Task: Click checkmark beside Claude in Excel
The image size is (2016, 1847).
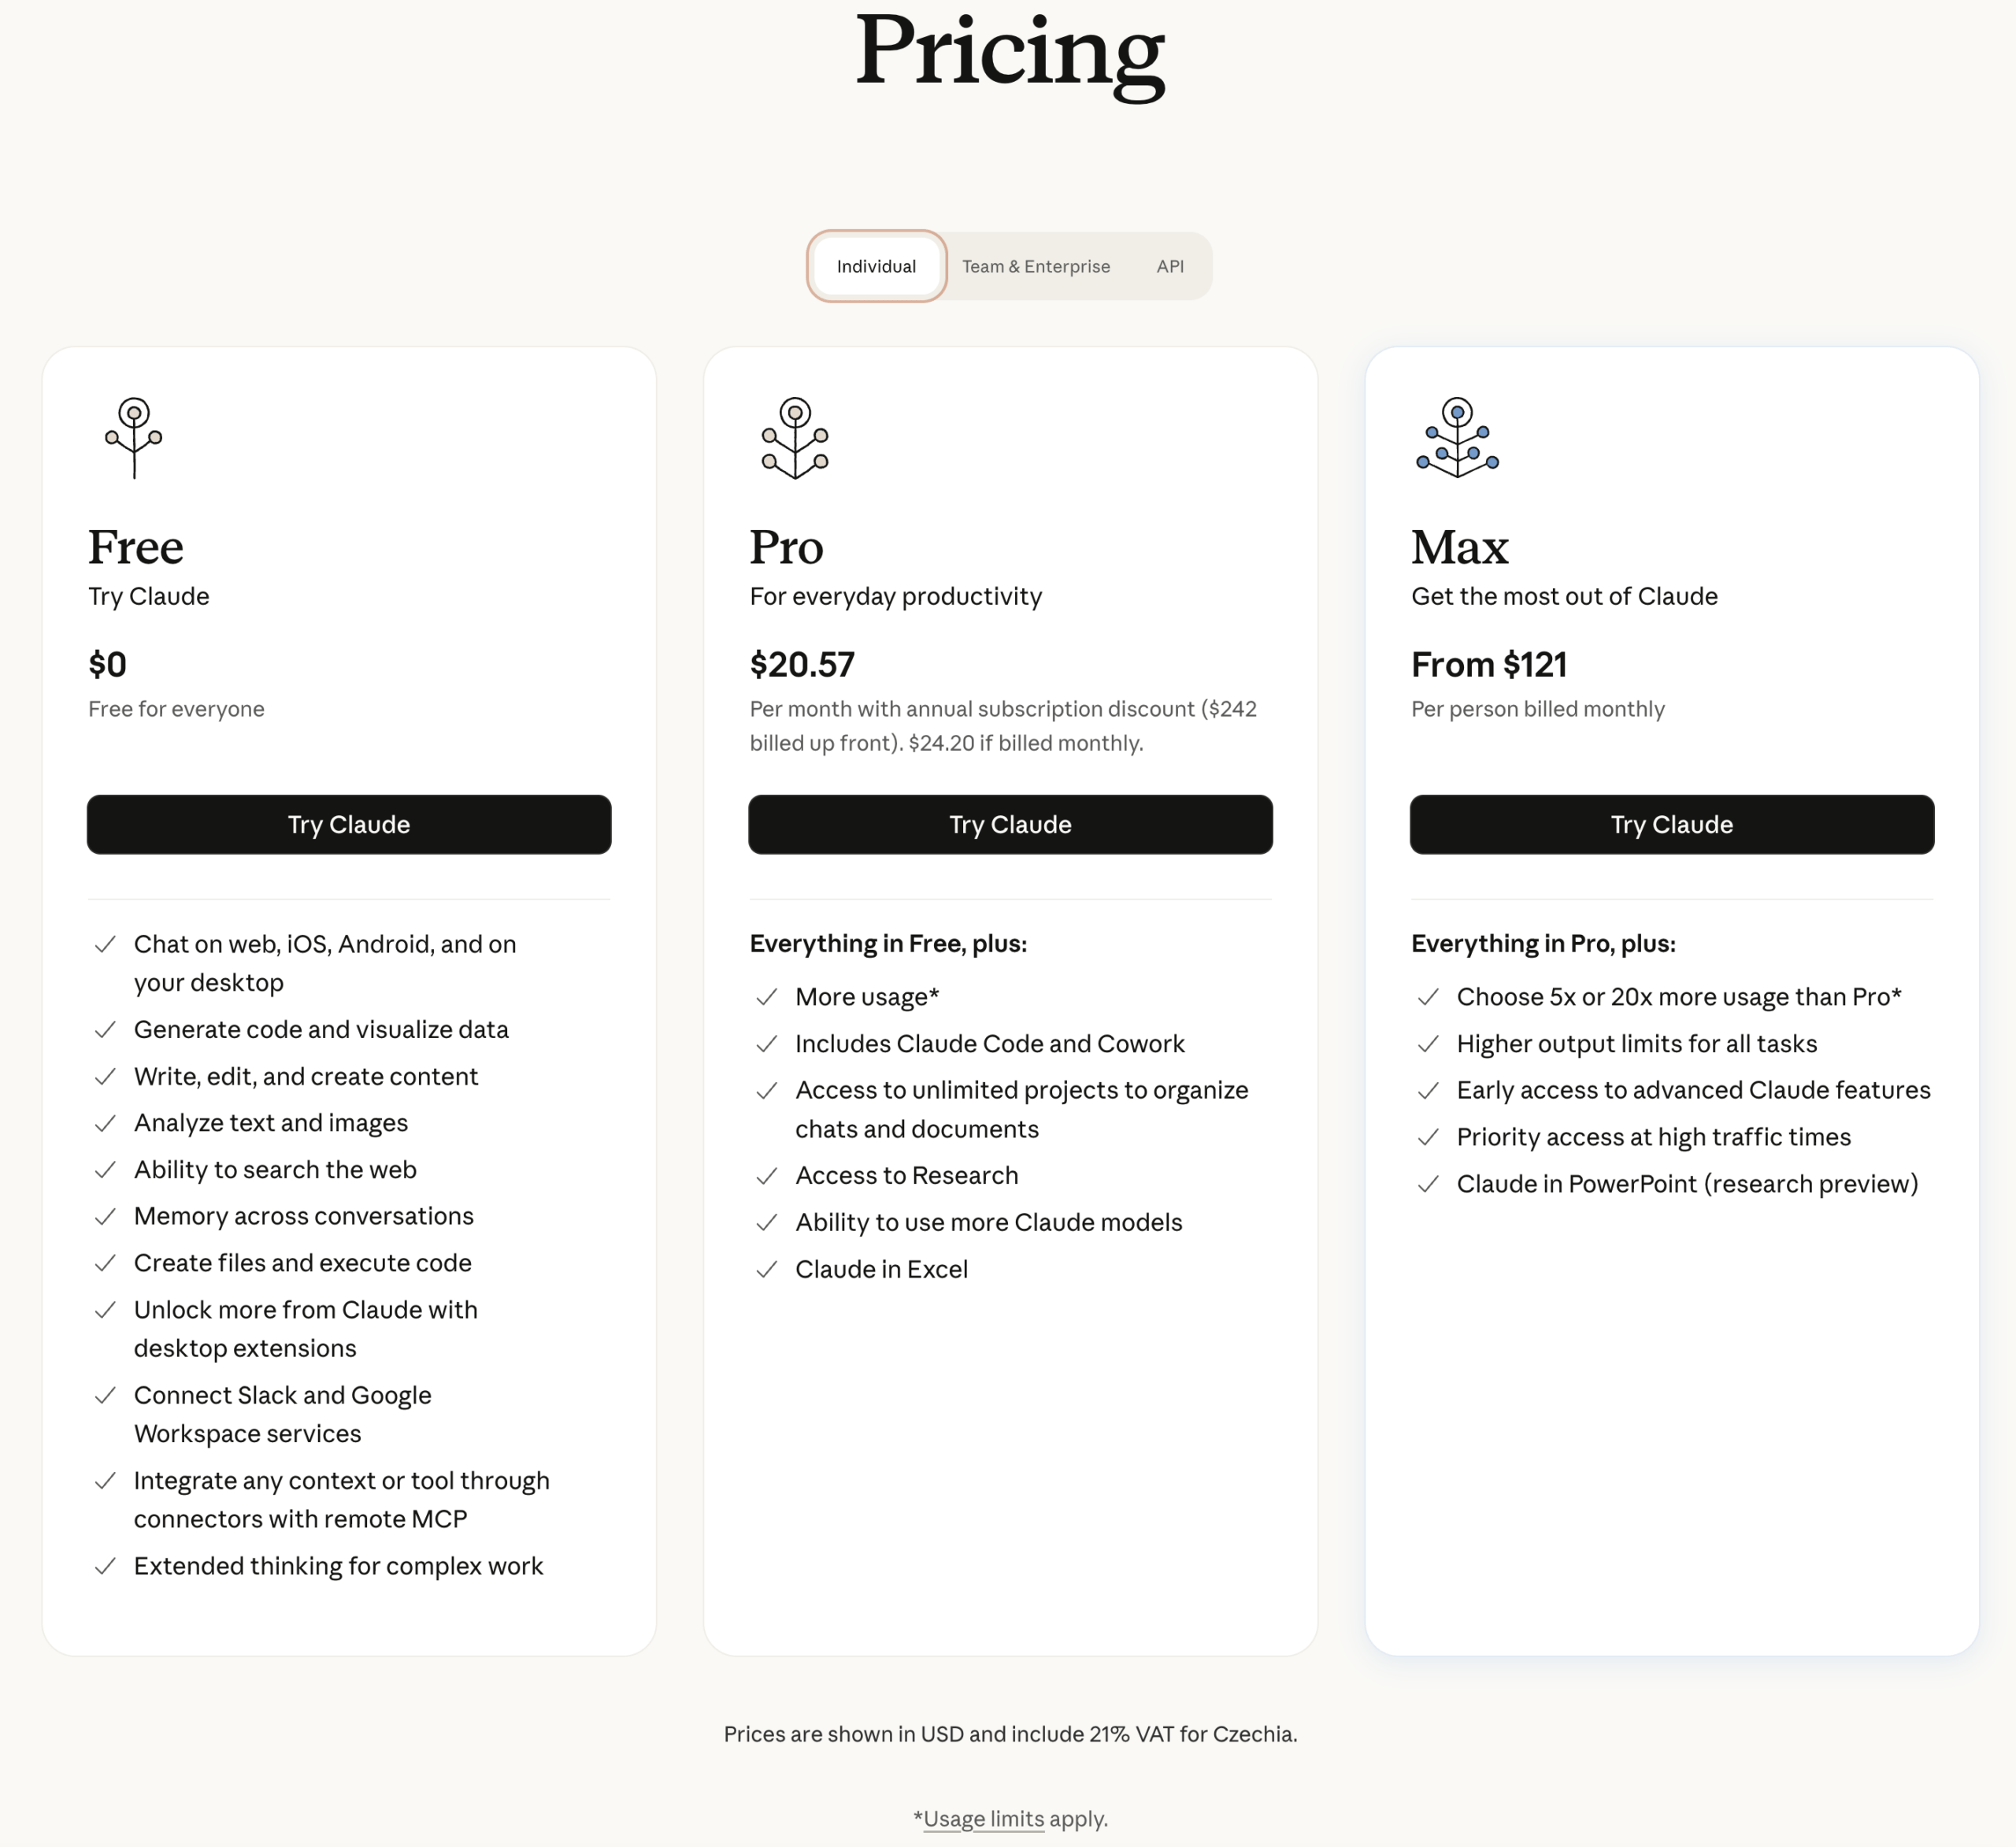Action: (767, 1270)
